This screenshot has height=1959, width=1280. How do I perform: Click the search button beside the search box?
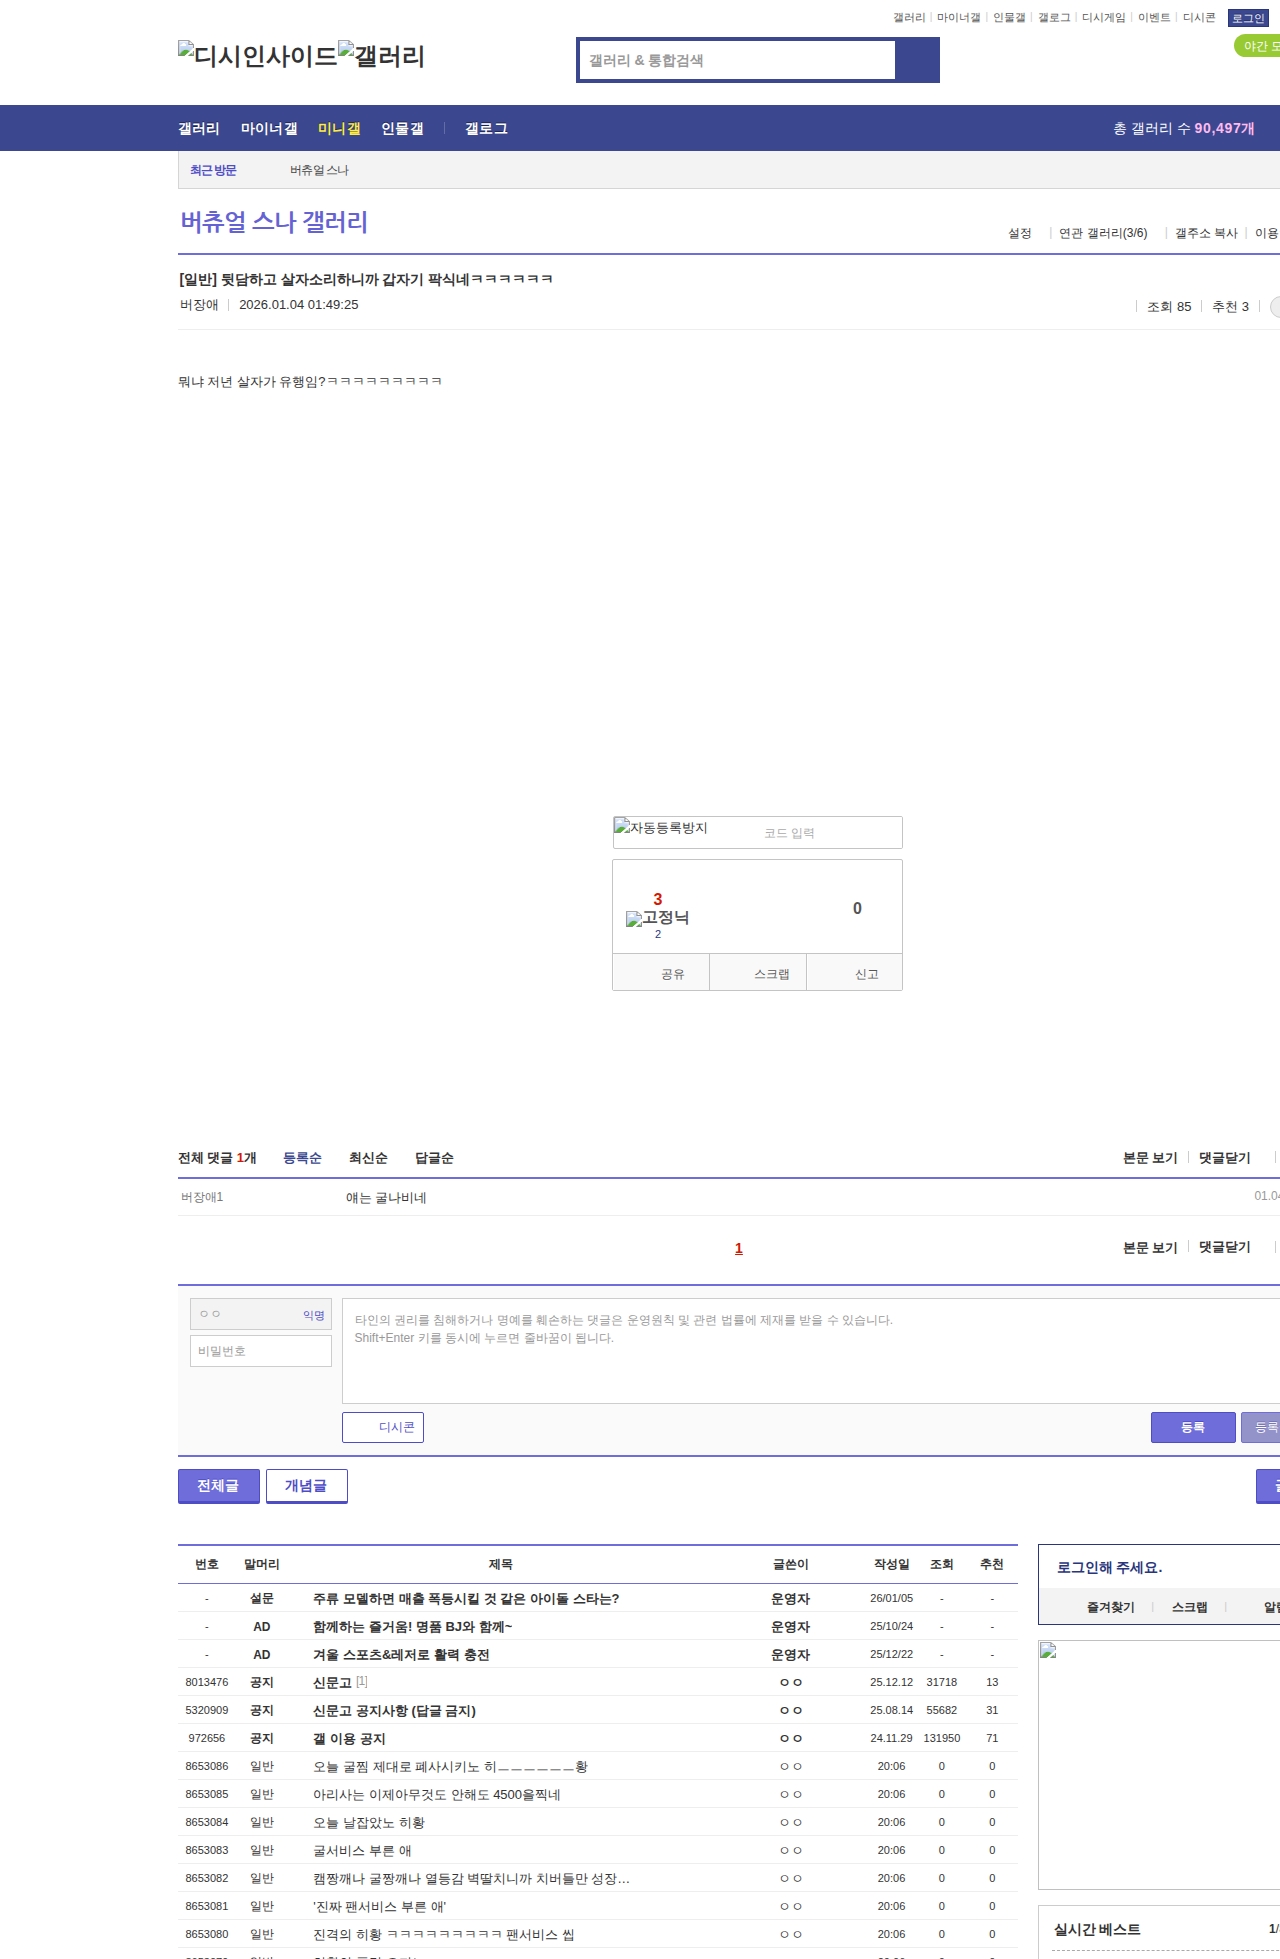tap(917, 60)
